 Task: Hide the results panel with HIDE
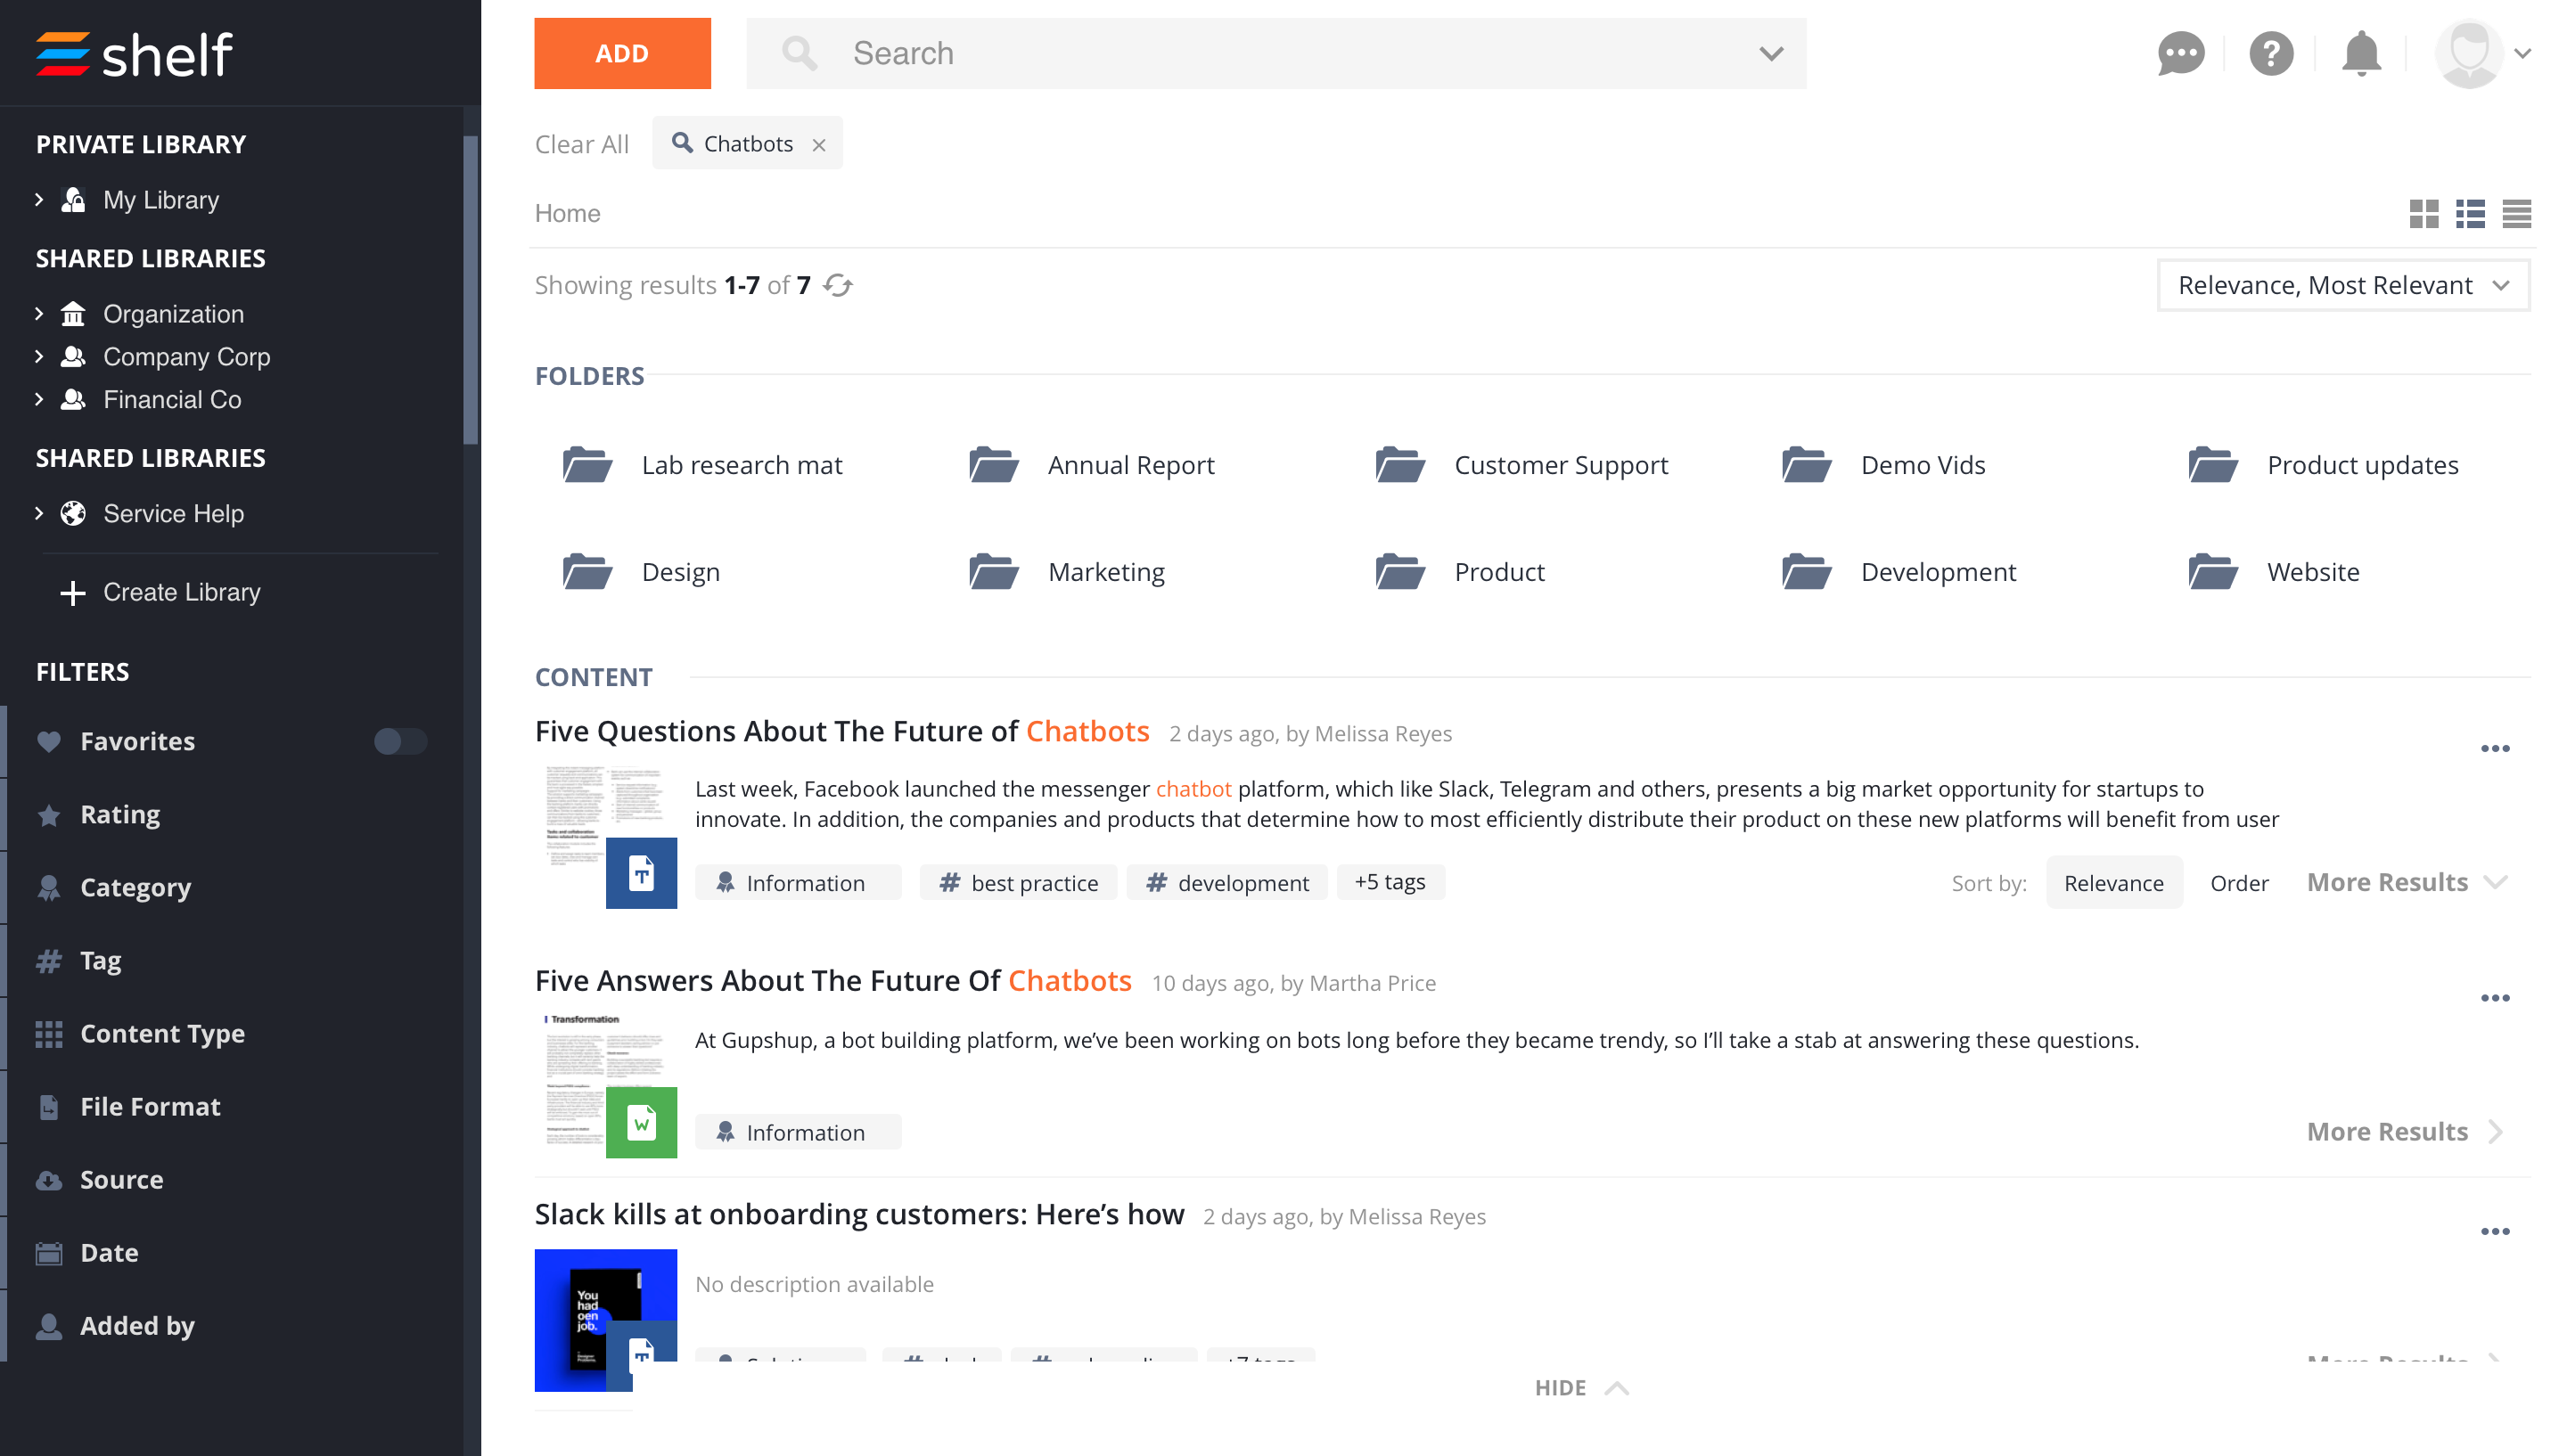click(1581, 1388)
